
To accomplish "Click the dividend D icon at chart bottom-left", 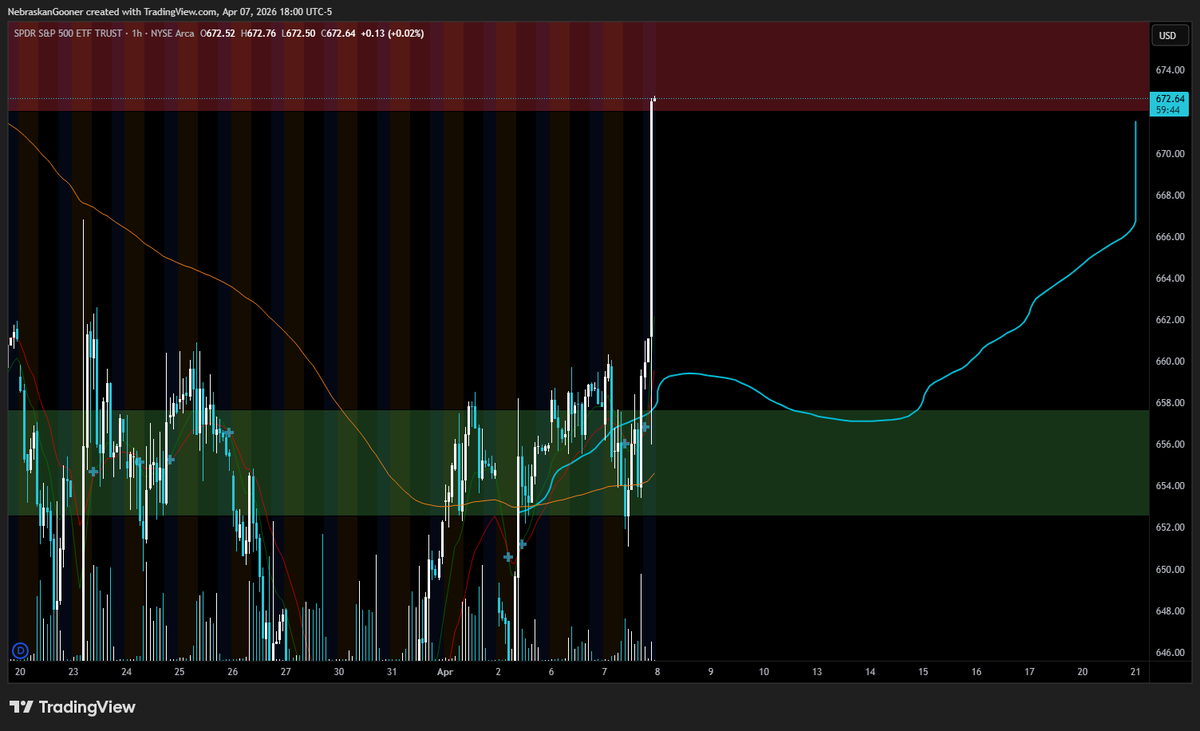I will (19, 651).
